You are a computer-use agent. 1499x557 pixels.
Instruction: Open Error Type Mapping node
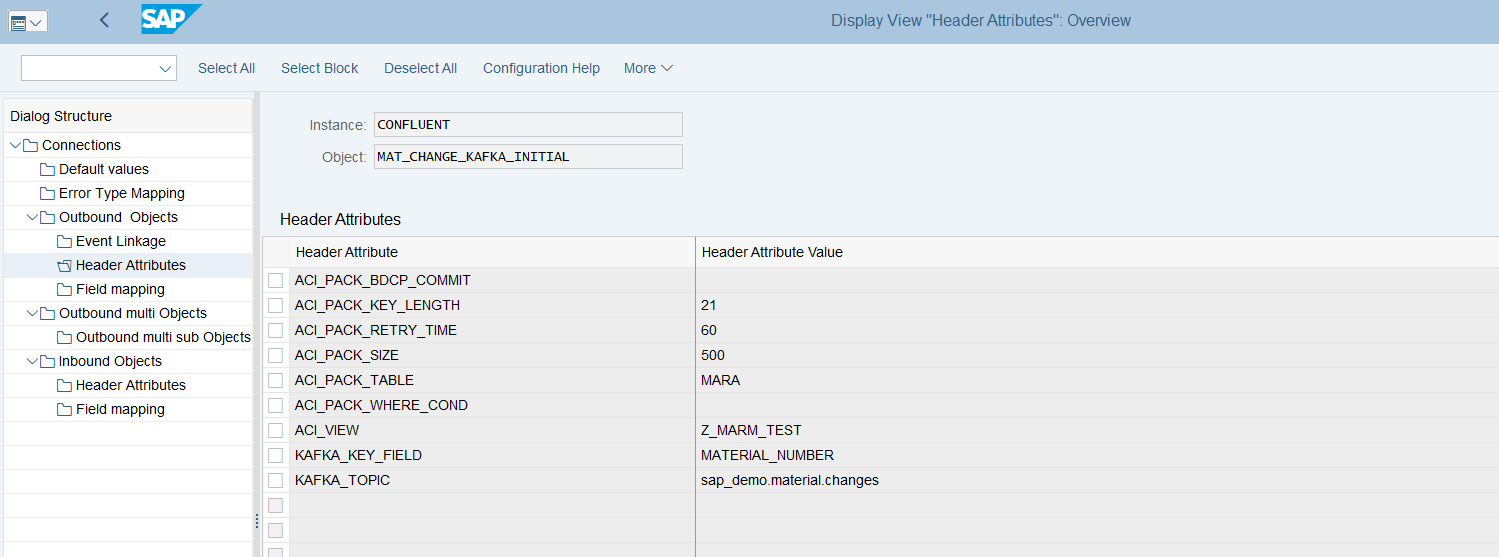coord(122,193)
